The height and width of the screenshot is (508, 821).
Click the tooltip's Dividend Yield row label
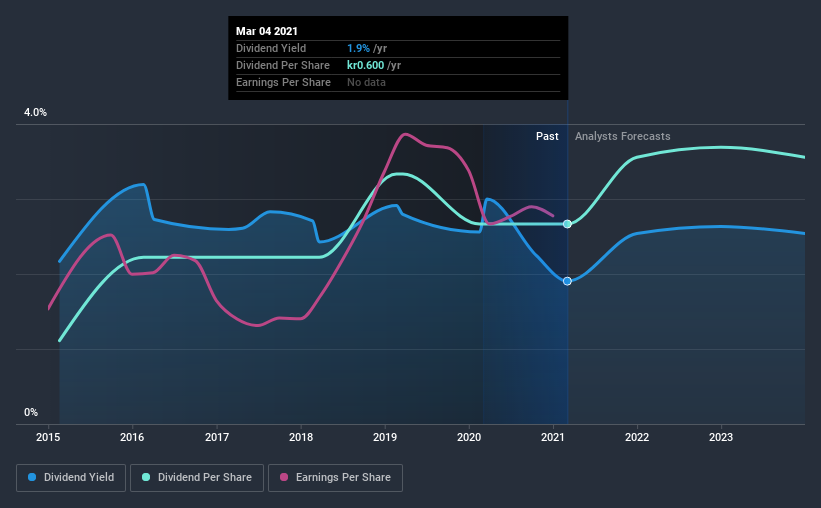tap(271, 48)
